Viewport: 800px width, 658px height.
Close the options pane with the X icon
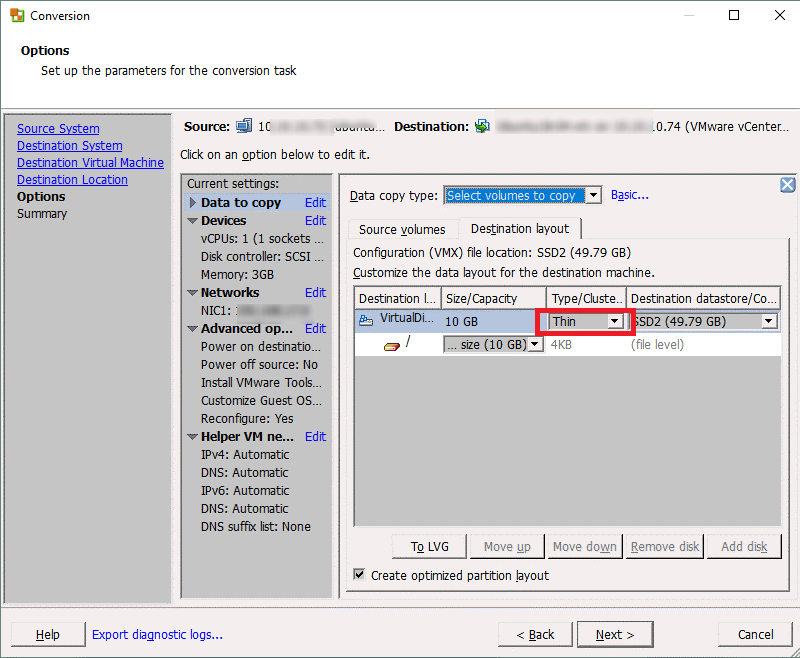coord(787,185)
